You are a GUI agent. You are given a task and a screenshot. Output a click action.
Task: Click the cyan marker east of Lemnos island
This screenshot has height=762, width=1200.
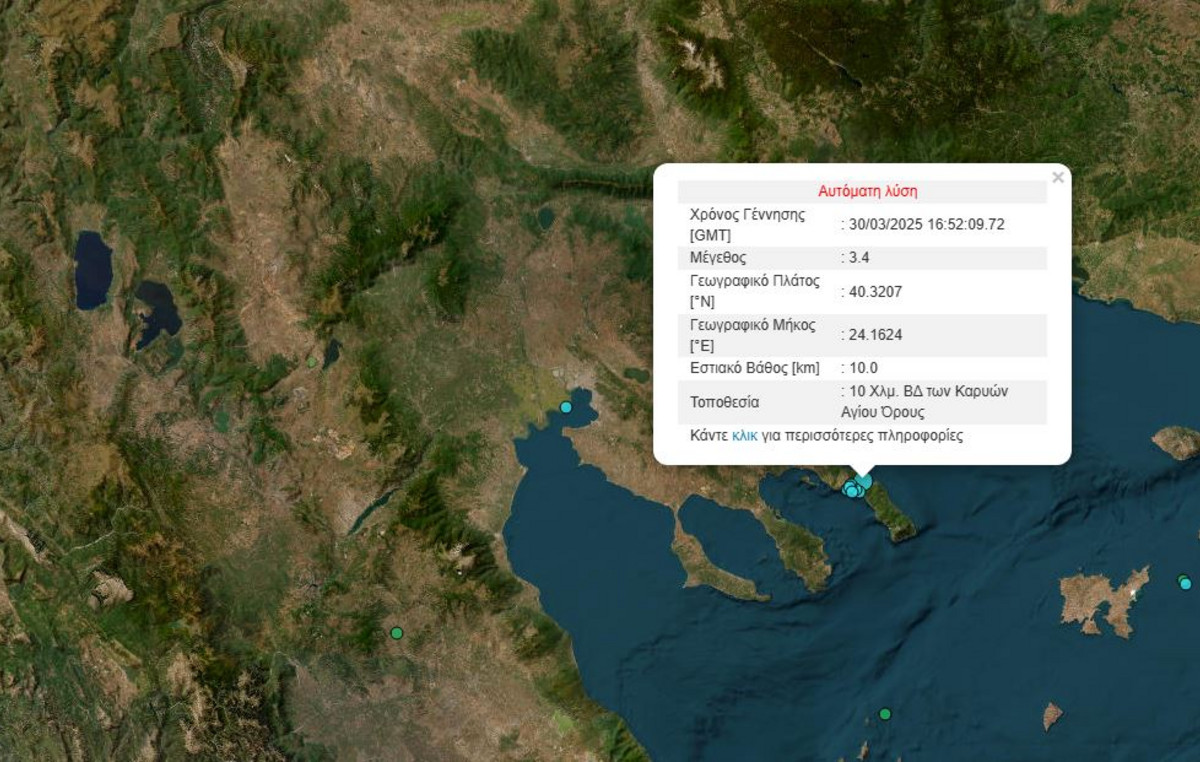tap(1185, 583)
